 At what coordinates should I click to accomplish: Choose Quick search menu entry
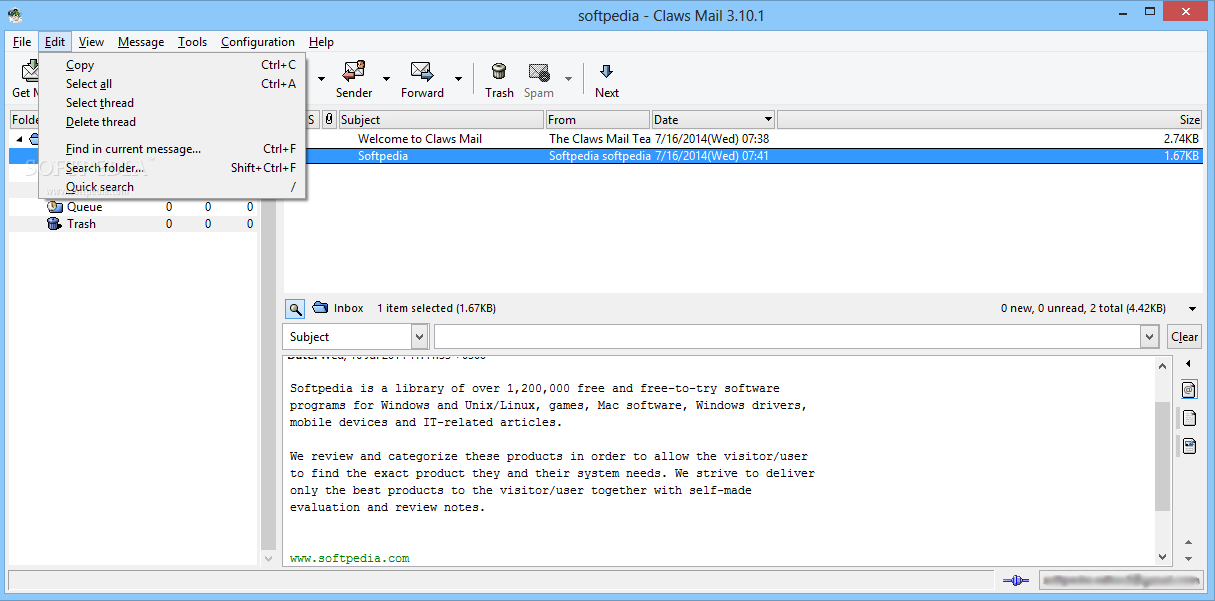point(172,187)
